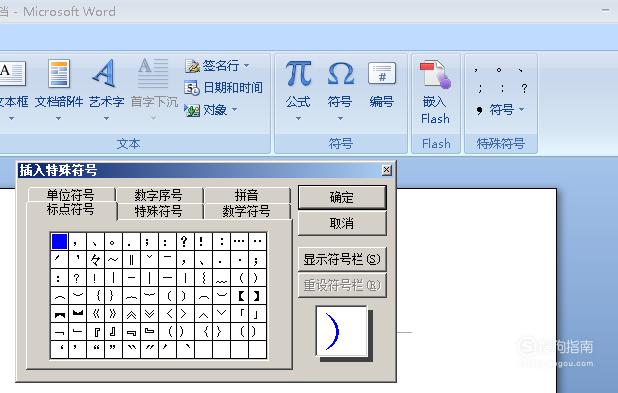Screen dimensions: 618x393
Task: Pick the 』 closing white corner bracket
Action: [113, 332]
